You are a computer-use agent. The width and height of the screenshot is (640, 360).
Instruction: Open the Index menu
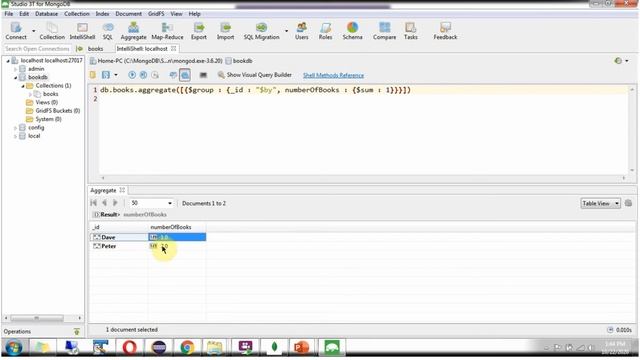102,13
